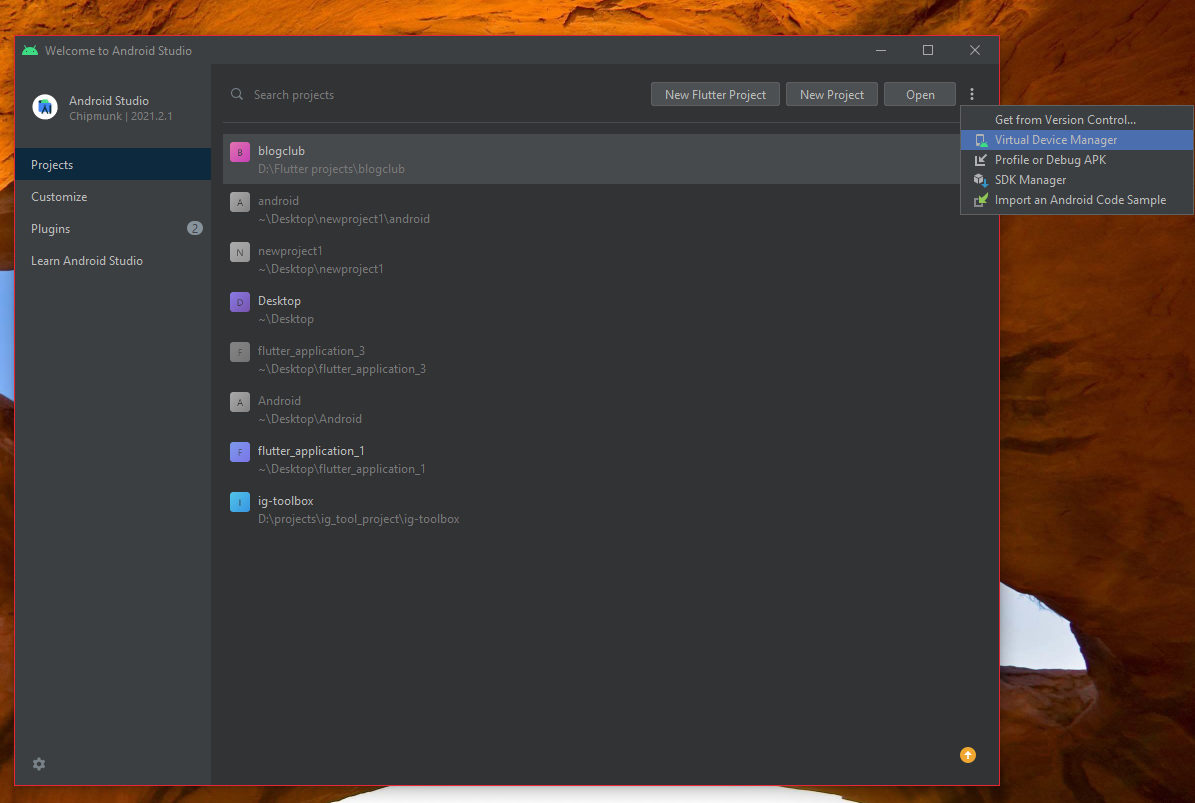Close the Welcome to Android Studio window
Viewport: 1195px width, 803px height.
pos(975,50)
